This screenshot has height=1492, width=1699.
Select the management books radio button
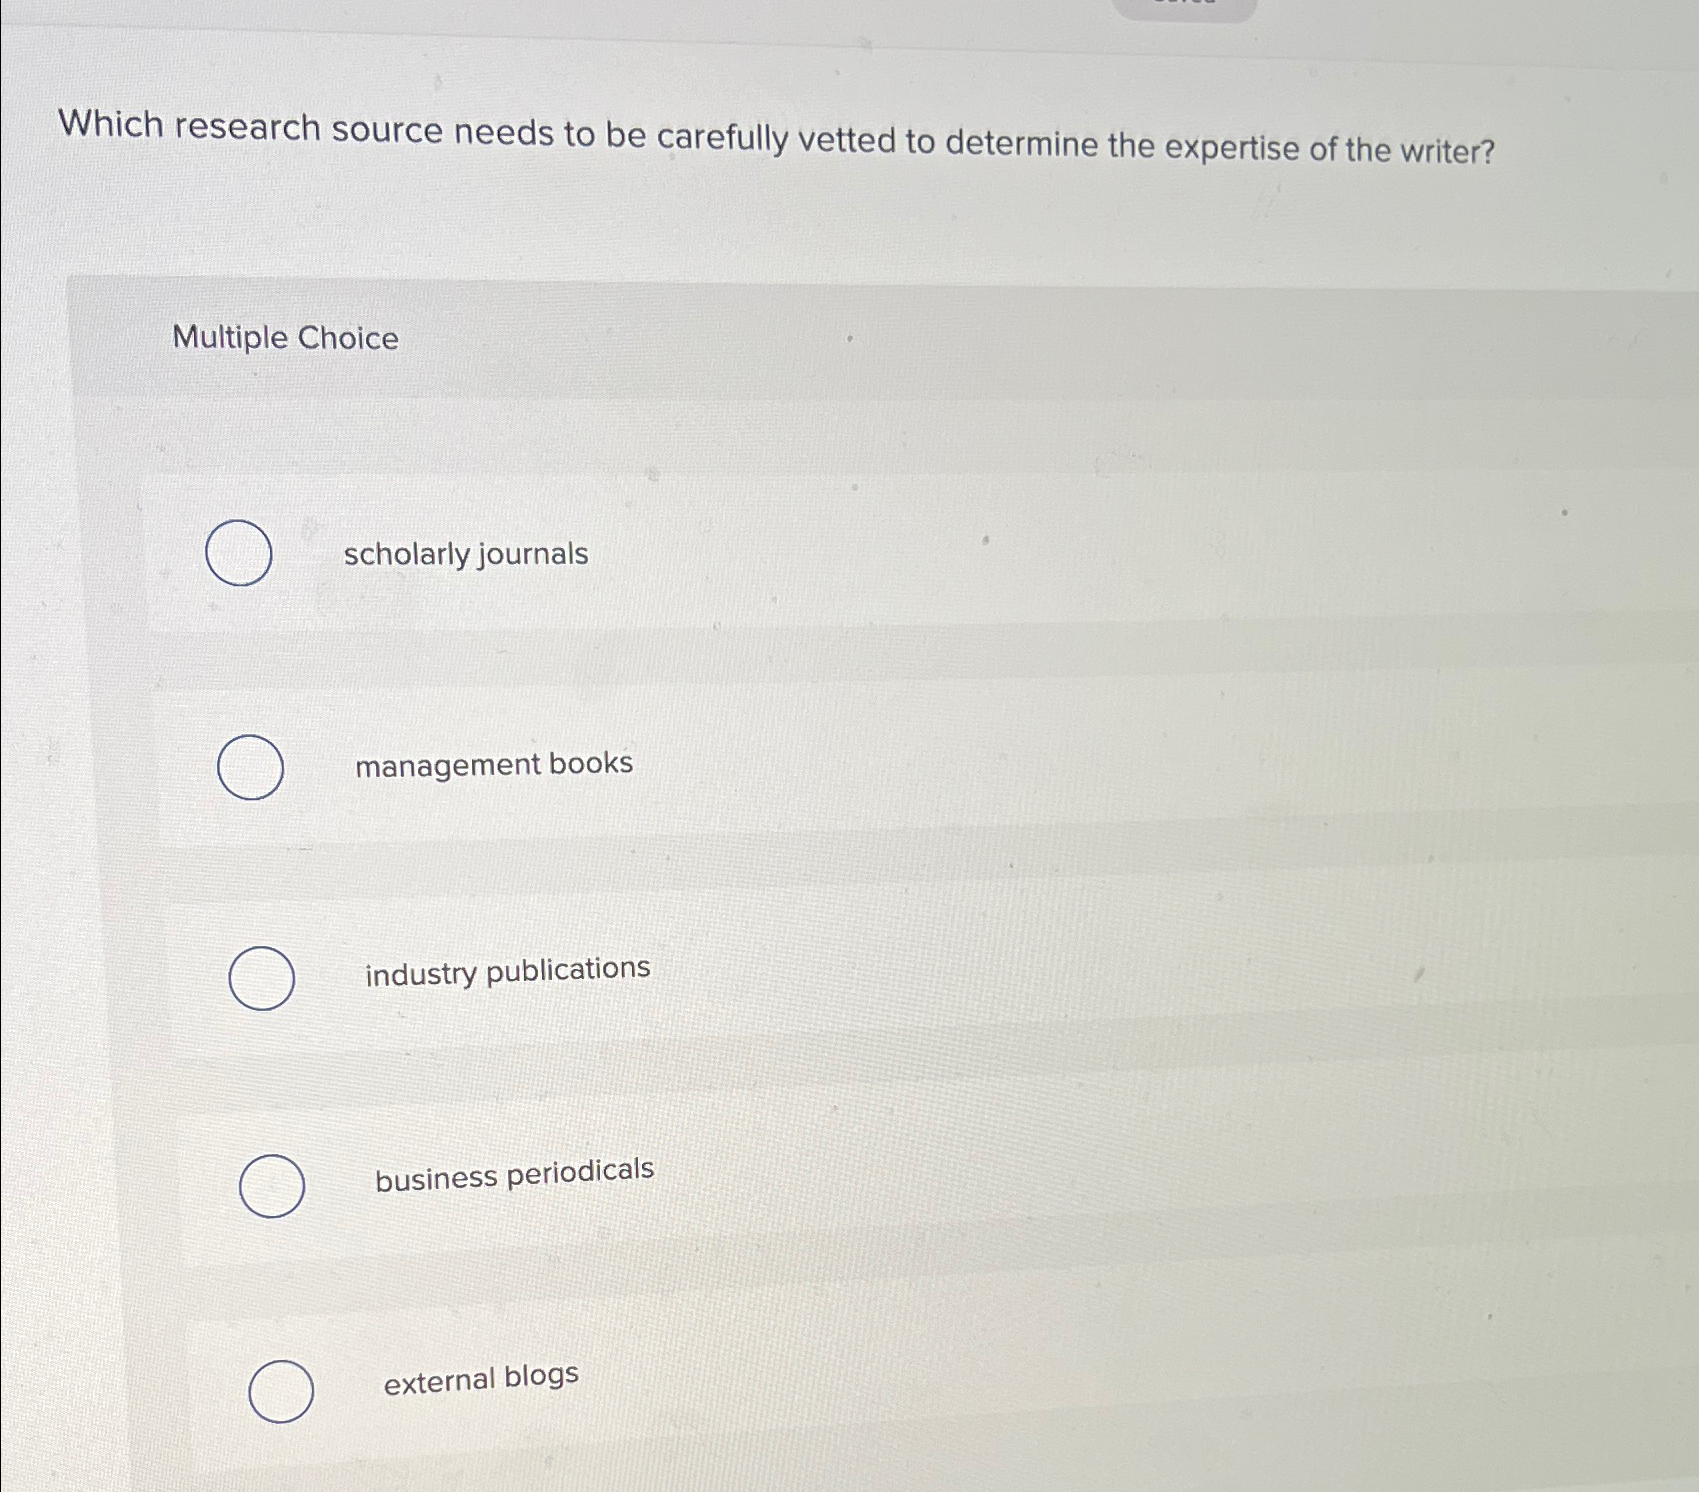point(249,768)
